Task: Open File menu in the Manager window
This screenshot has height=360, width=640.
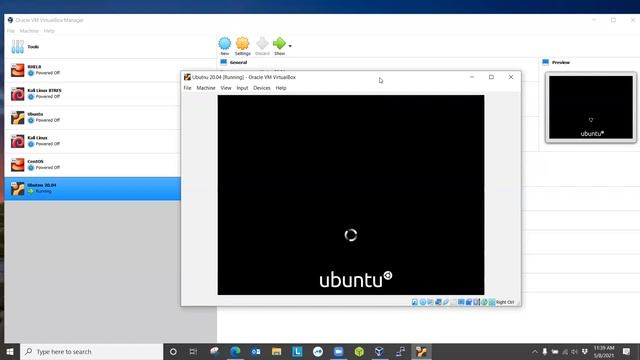Action: coord(11,31)
